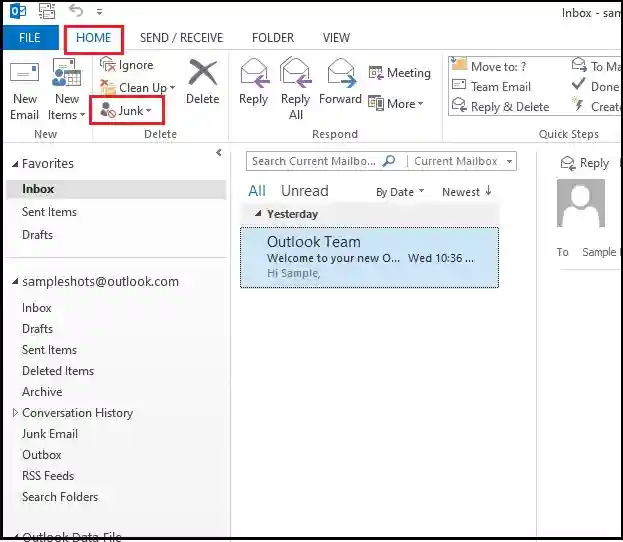Click the Reply & Delete quick step
Image resolution: width=623 pixels, height=542 pixels.
click(501, 106)
